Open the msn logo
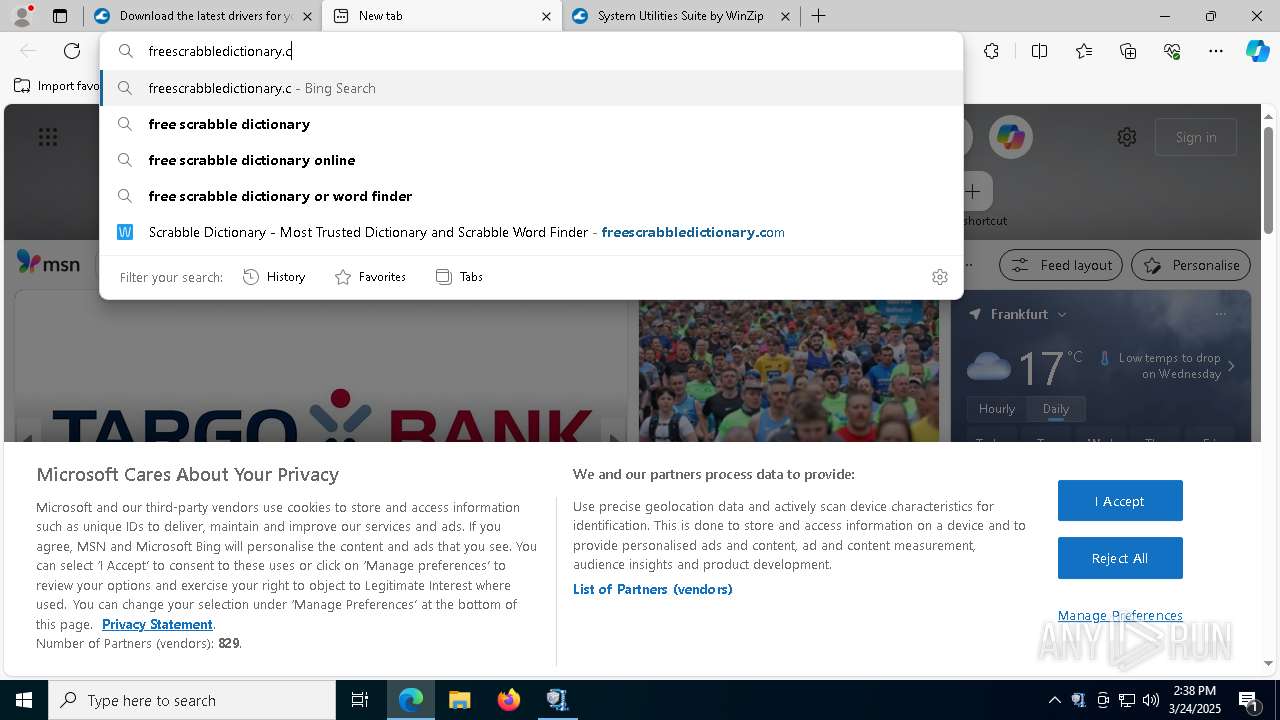 click(48, 263)
